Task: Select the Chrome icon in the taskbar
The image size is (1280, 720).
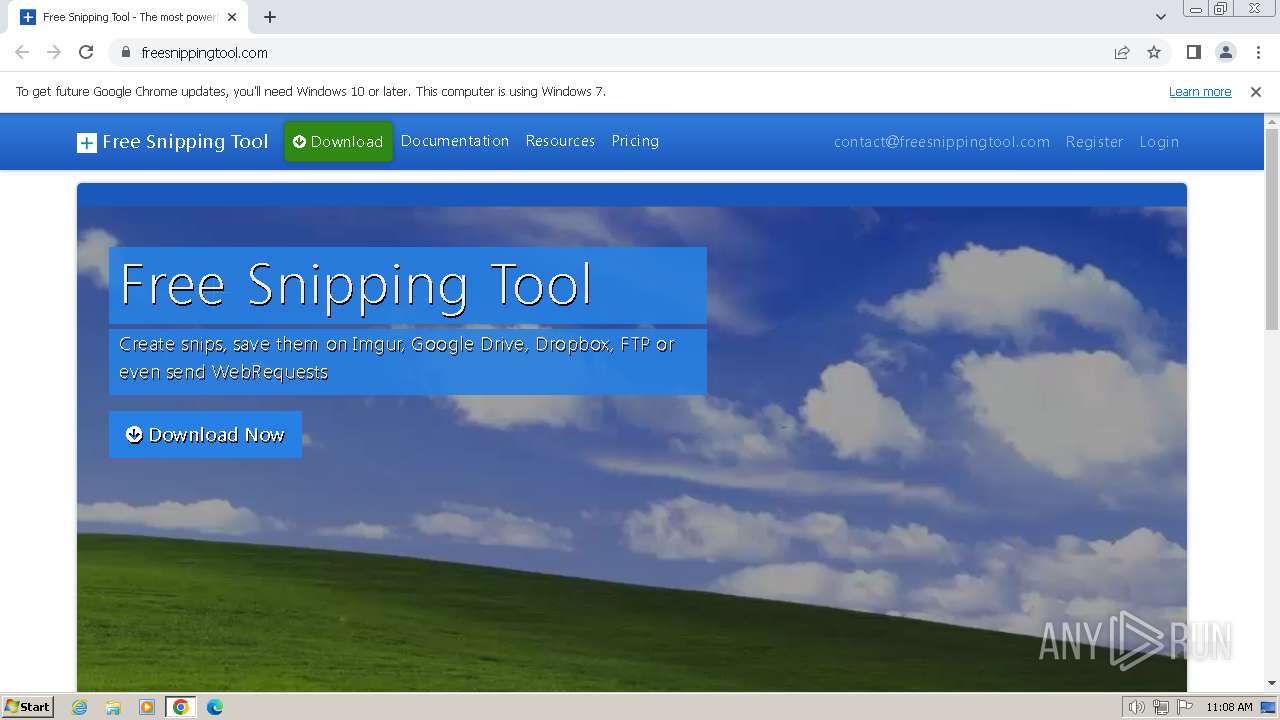Action: pyautogui.click(x=181, y=707)
